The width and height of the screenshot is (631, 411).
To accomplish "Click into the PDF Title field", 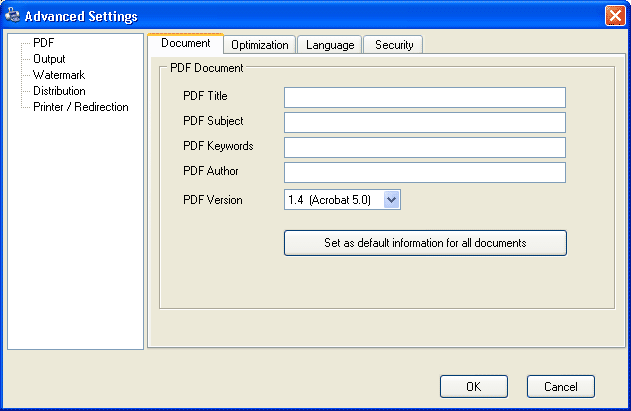I will pos(425,97).
